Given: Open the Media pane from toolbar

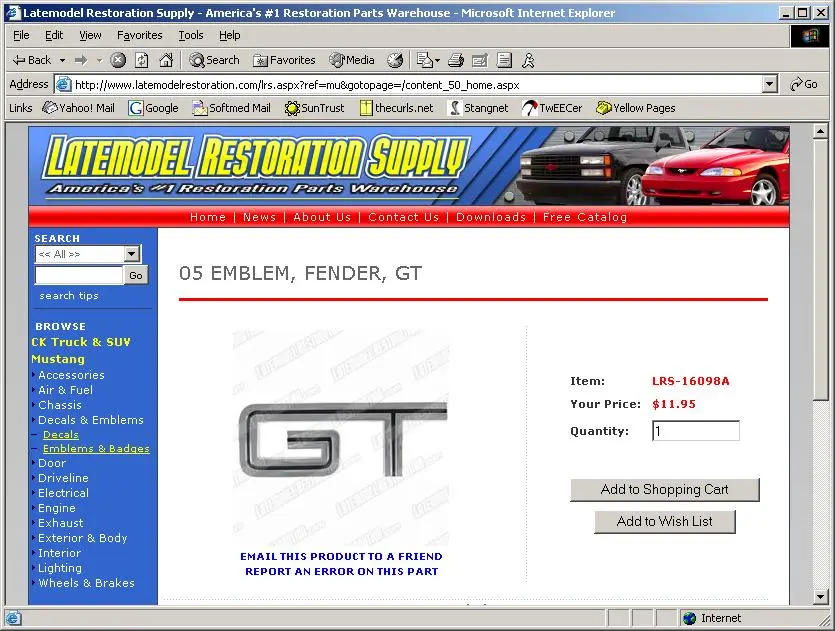Looking at the screenshot, I should click(352, 60).
